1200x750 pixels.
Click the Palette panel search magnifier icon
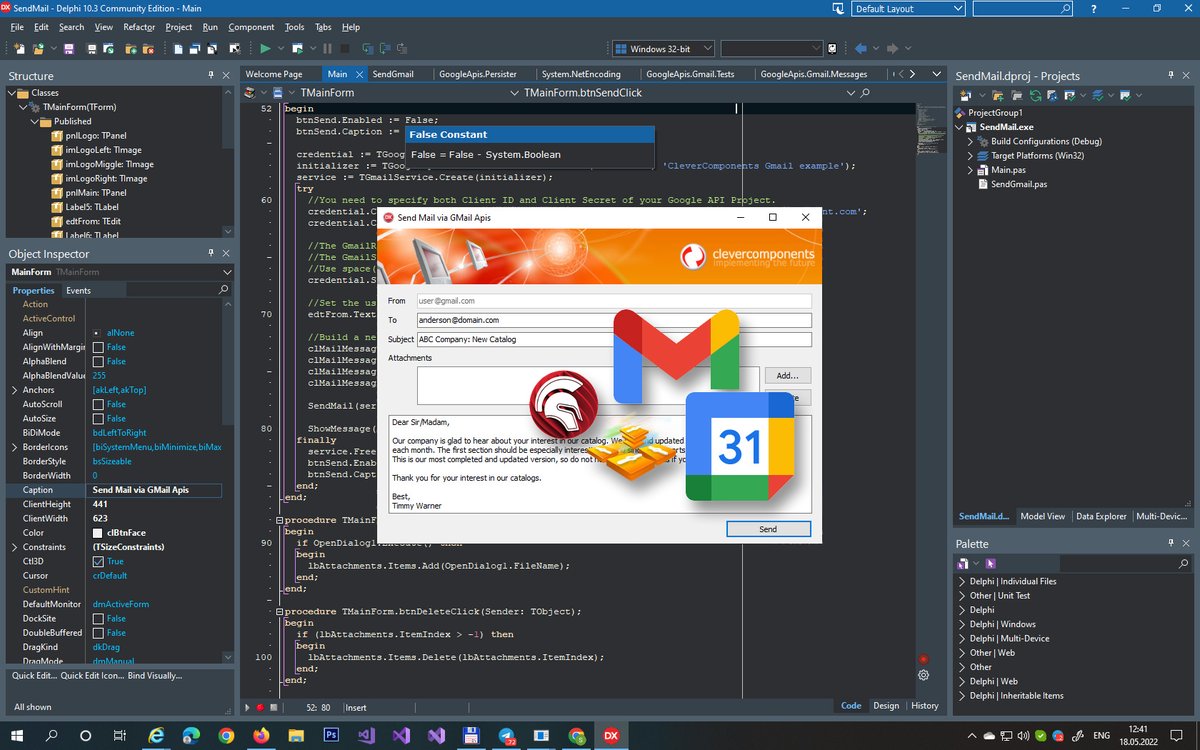click(x=1182, y=564)
